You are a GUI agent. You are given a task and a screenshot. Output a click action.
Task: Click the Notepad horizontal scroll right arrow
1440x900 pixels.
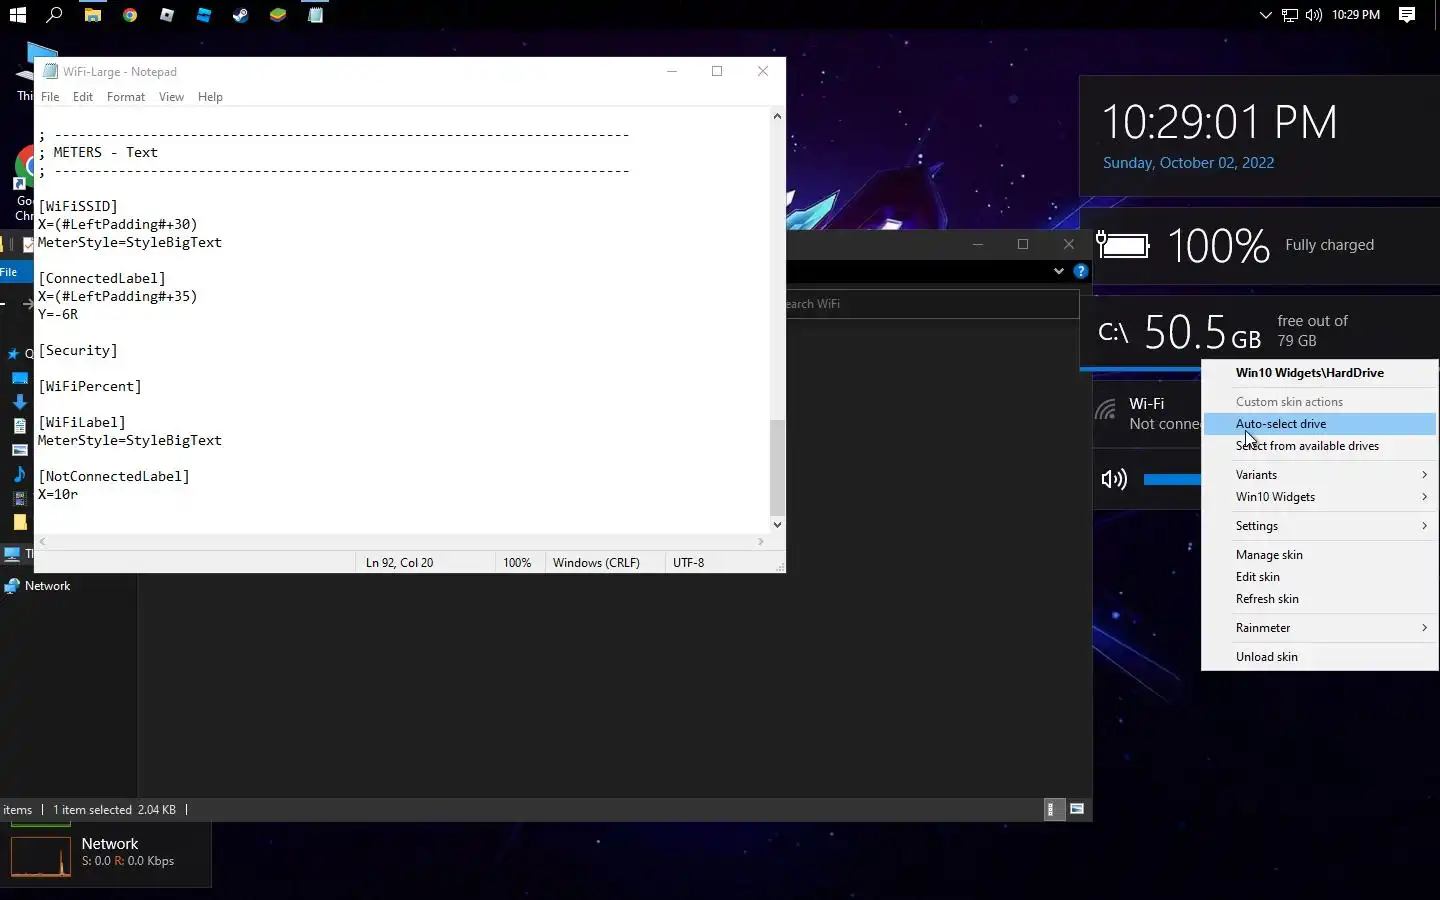click(761, 541)
